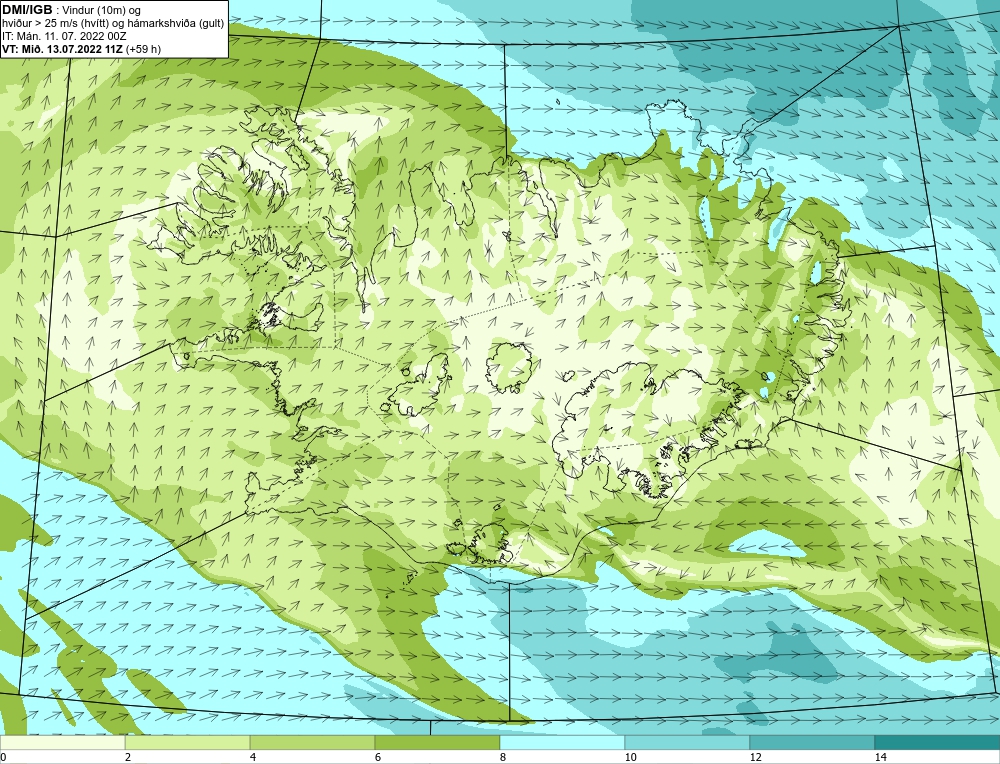Click the 'hviður > 25 m/s' description line

coord(113,24)
